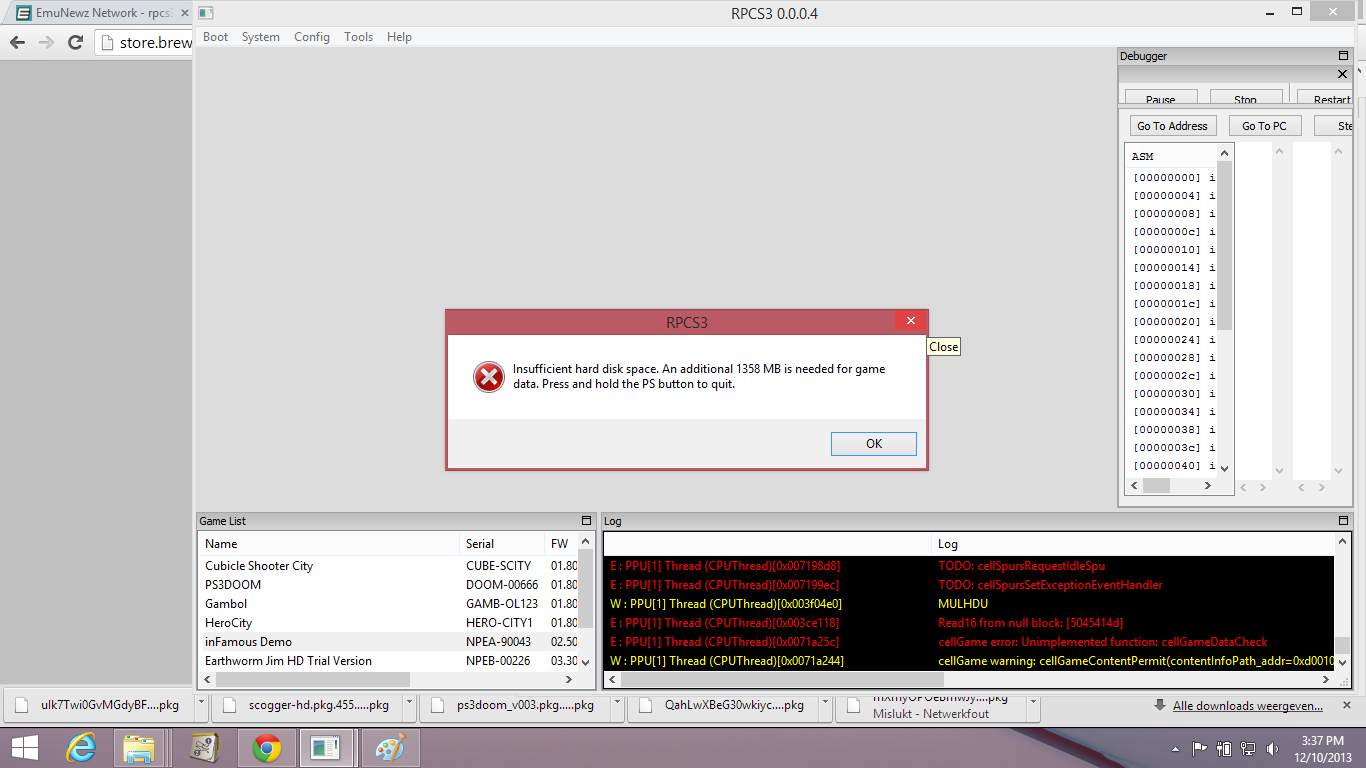Launch Internet Explorer from the taskbar
This screenshot has height=768, width=1366.
81,748
